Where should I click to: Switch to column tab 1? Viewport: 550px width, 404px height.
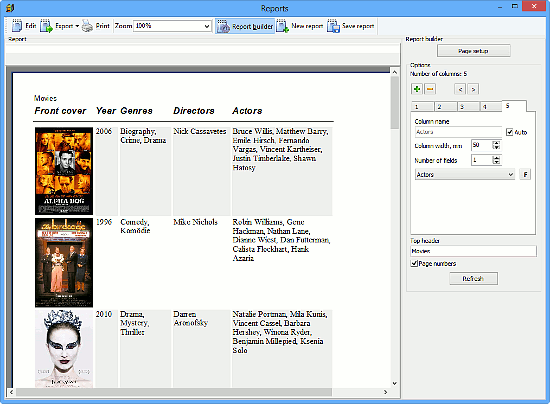pos(422,107)
